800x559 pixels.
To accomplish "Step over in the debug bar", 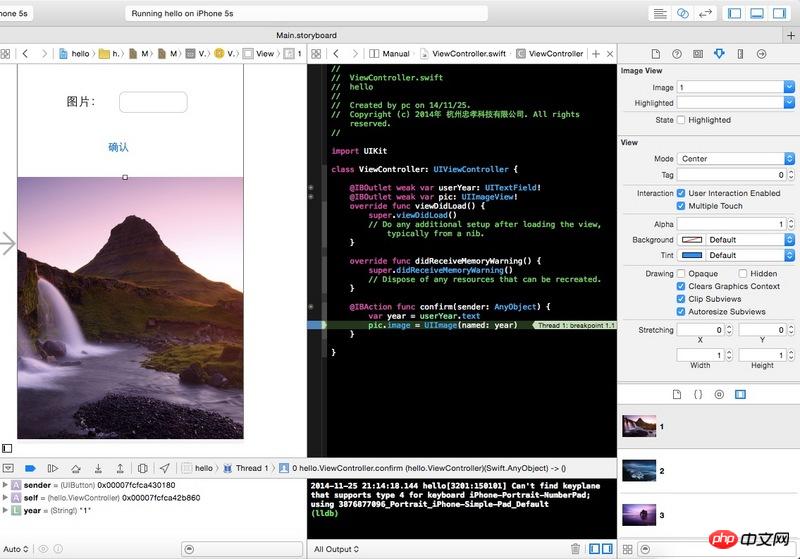I will click(76, 468).
